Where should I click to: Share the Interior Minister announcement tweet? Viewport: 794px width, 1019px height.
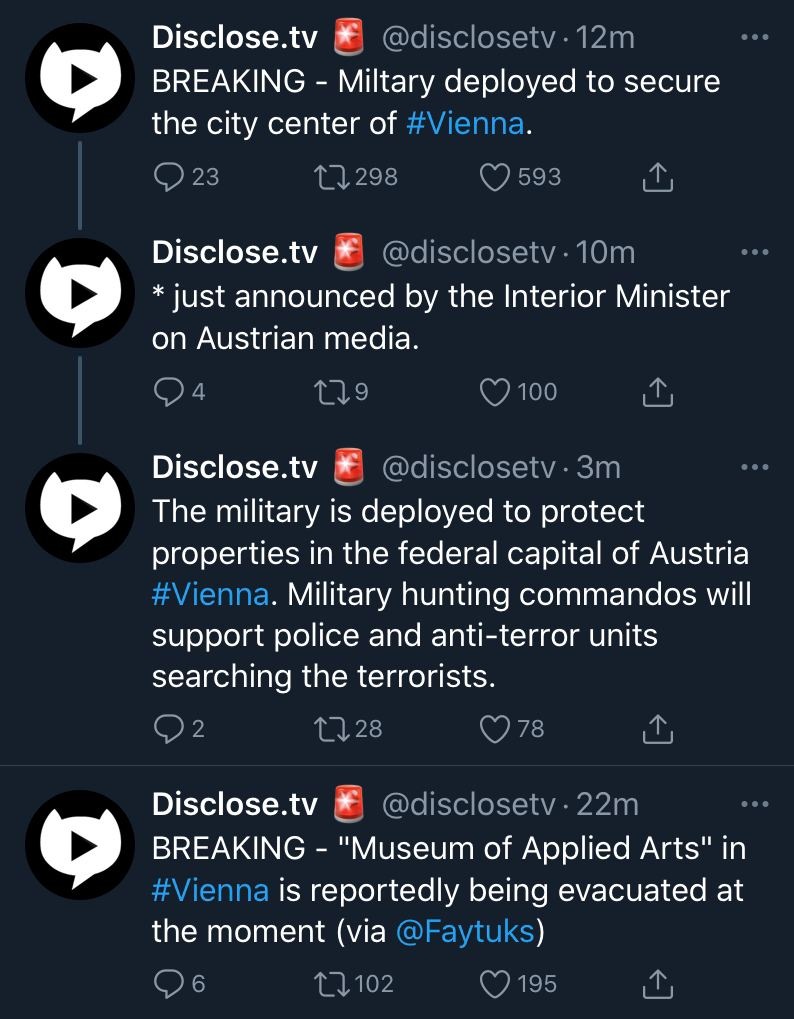coord(658,392)
